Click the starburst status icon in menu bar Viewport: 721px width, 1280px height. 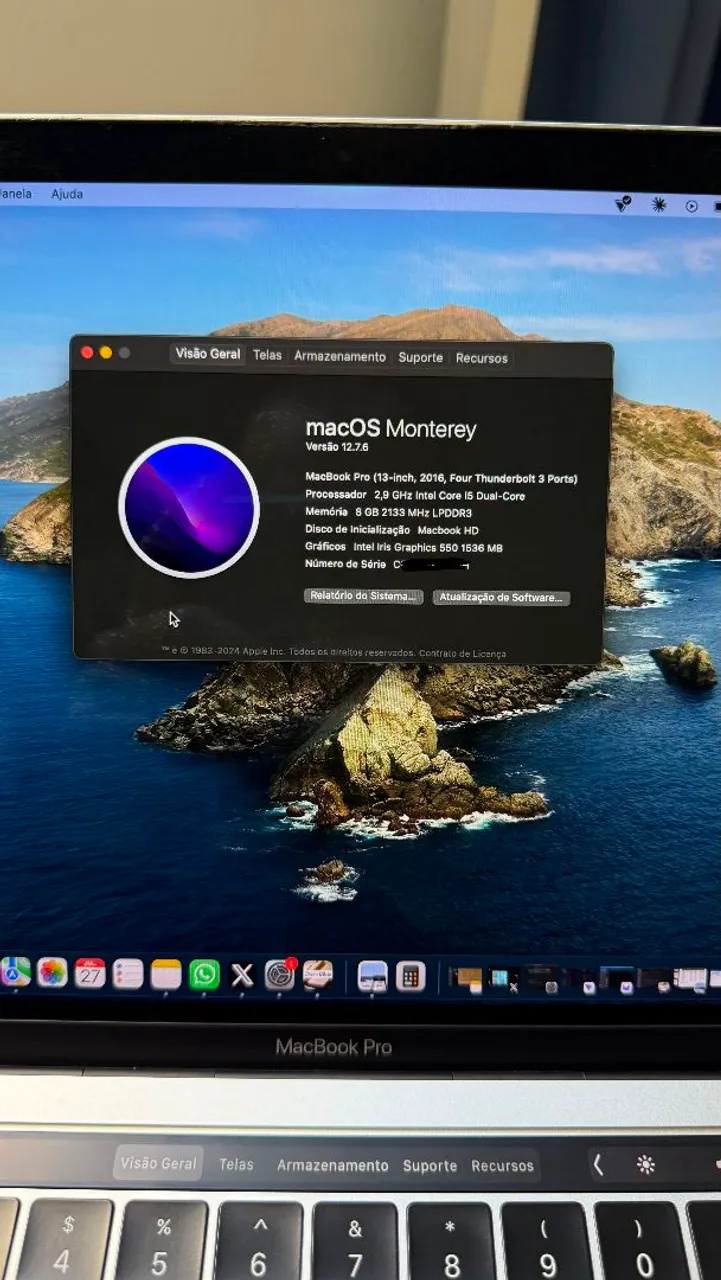pos(658,205)
